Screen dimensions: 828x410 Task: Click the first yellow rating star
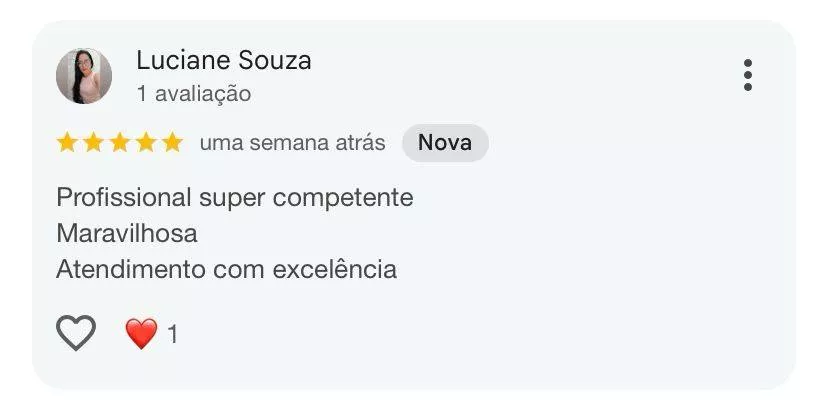(x=67, y=143)
